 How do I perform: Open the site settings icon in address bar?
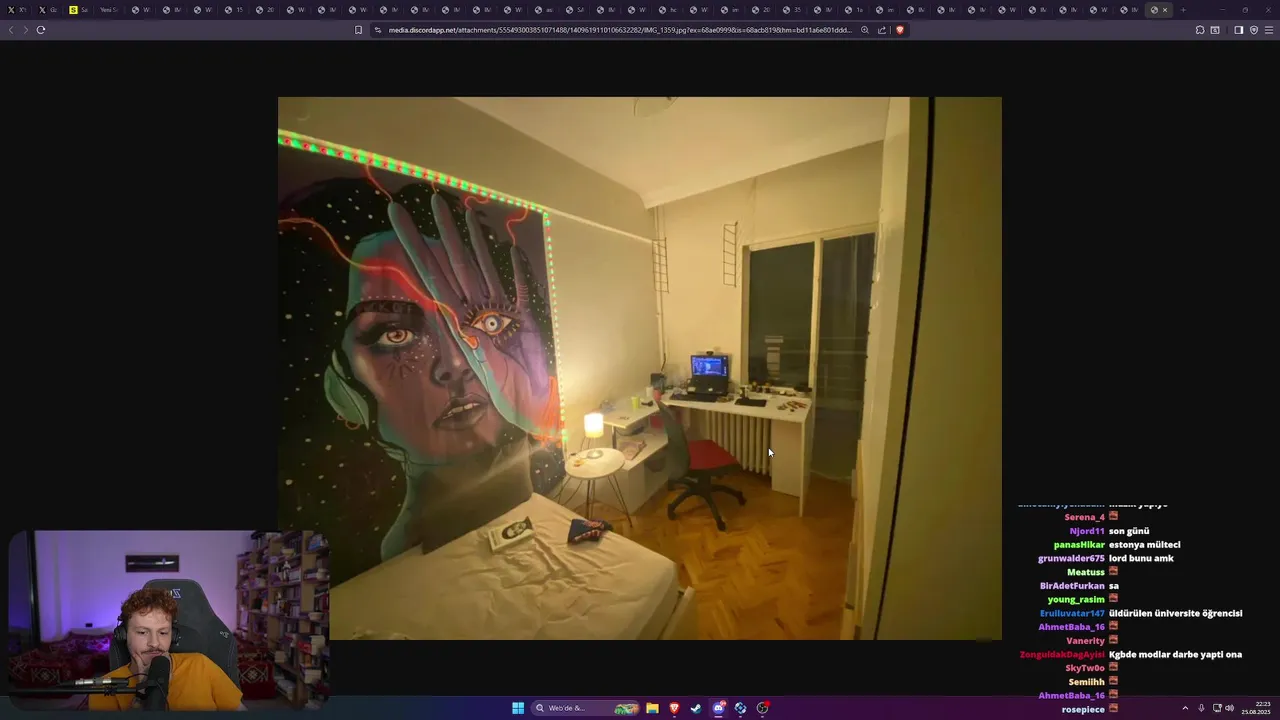[x=378, y=30]
